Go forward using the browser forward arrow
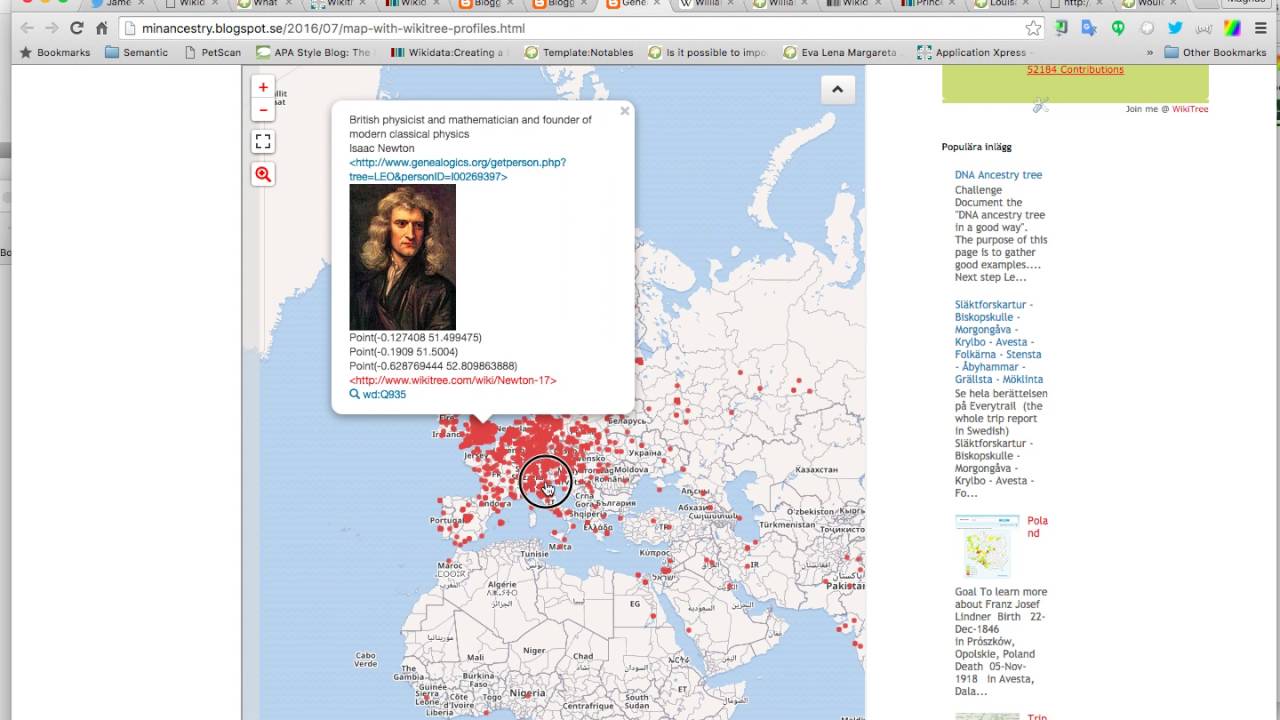This screenshot has height=720, width=1280. pos(51,28)
